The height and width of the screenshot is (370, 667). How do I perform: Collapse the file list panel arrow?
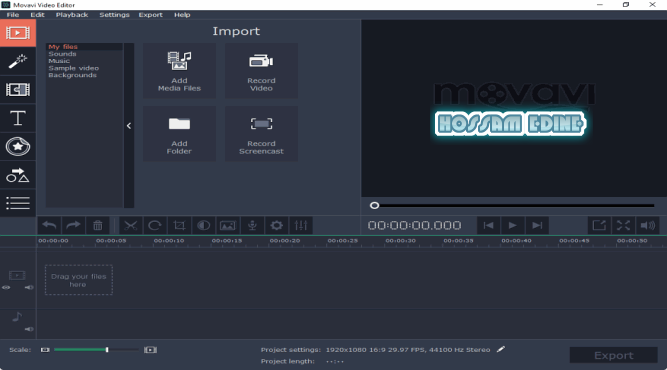pyautogui.click(x=129, y=125)
